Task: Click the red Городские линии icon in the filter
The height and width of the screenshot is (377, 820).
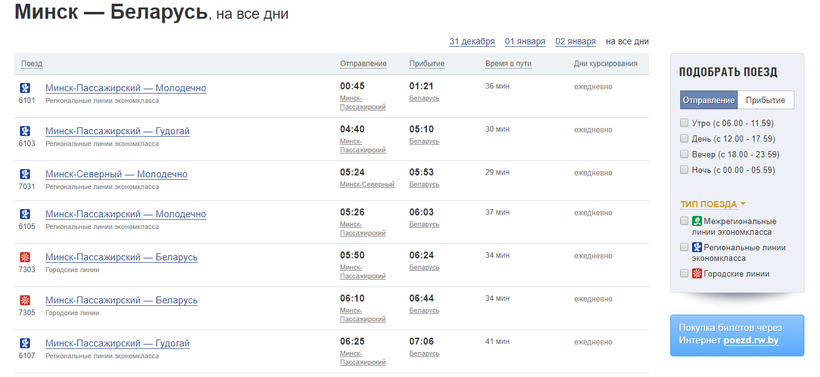Action: click(697, 273)
